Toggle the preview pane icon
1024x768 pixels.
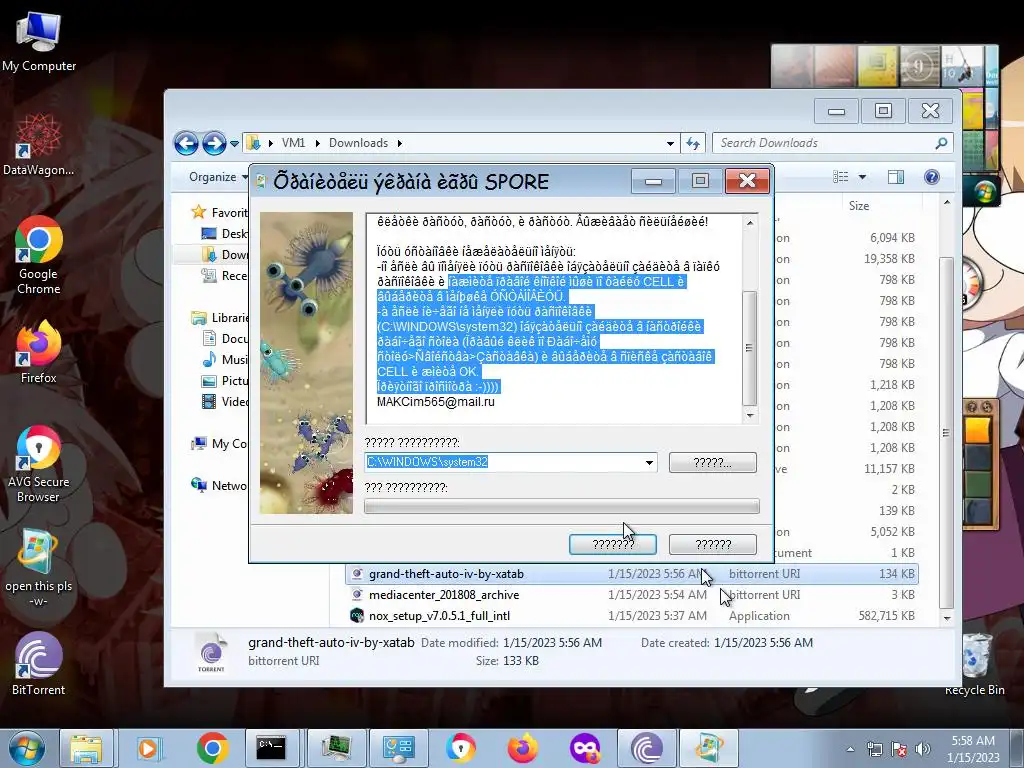(896, 177)
